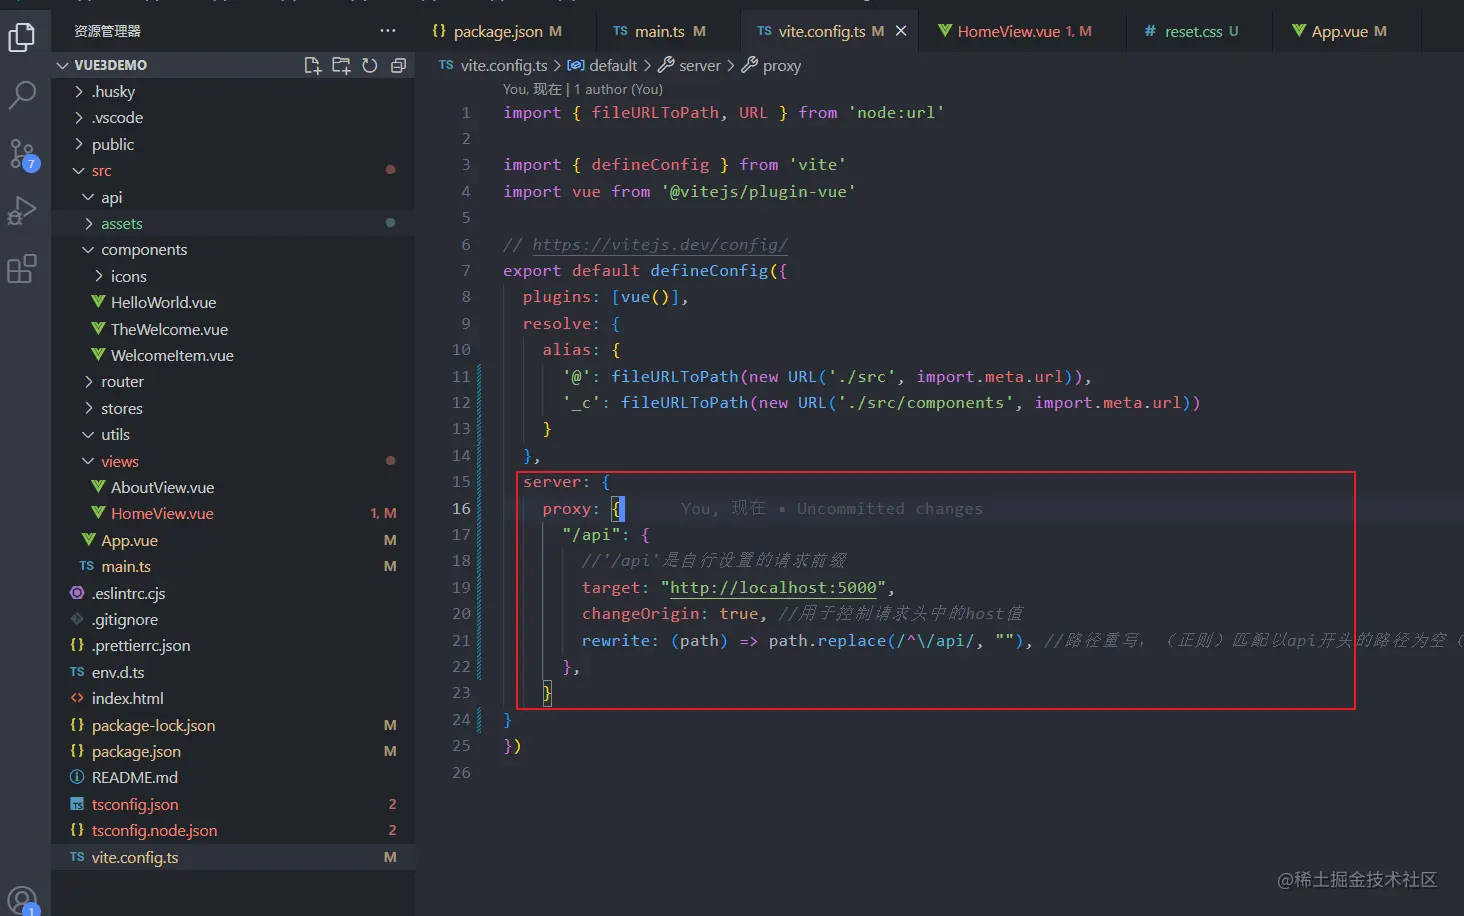Open the Extensions view
The height and width of the screenshot is (916, 1464).
coord(22,269)
